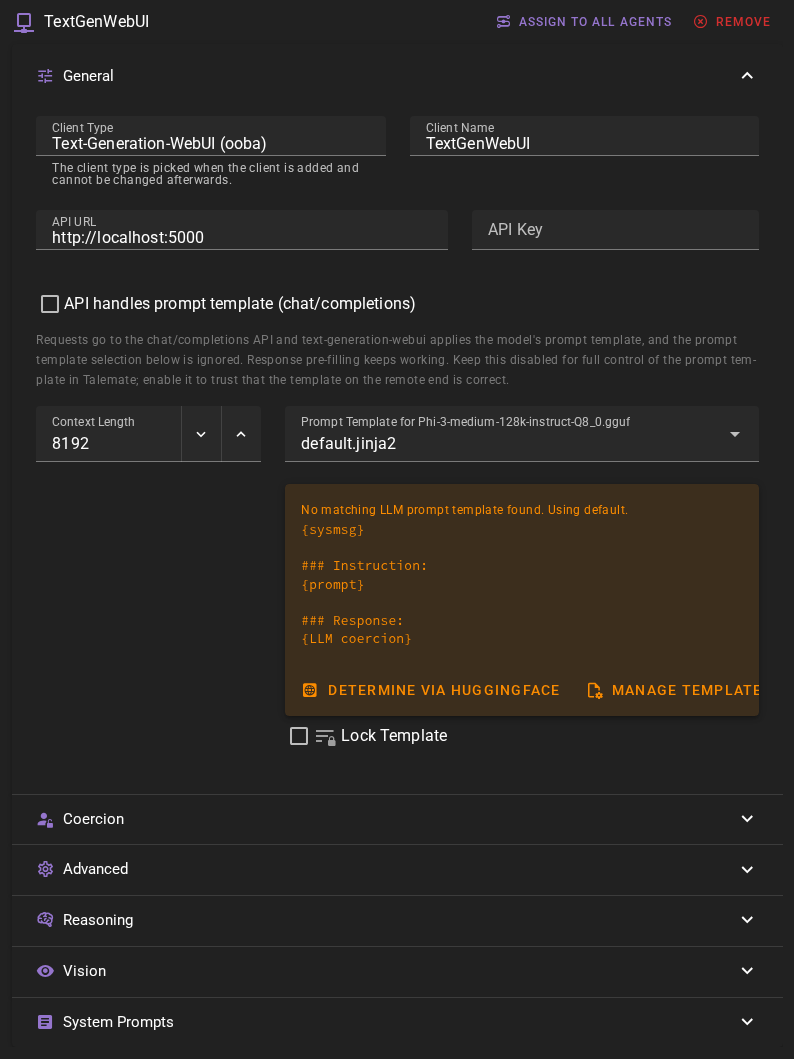Click the client type cannot be changed hint
Image resolution: width=794 pixels, height=1059 pixels.
(x=205, y=174)
